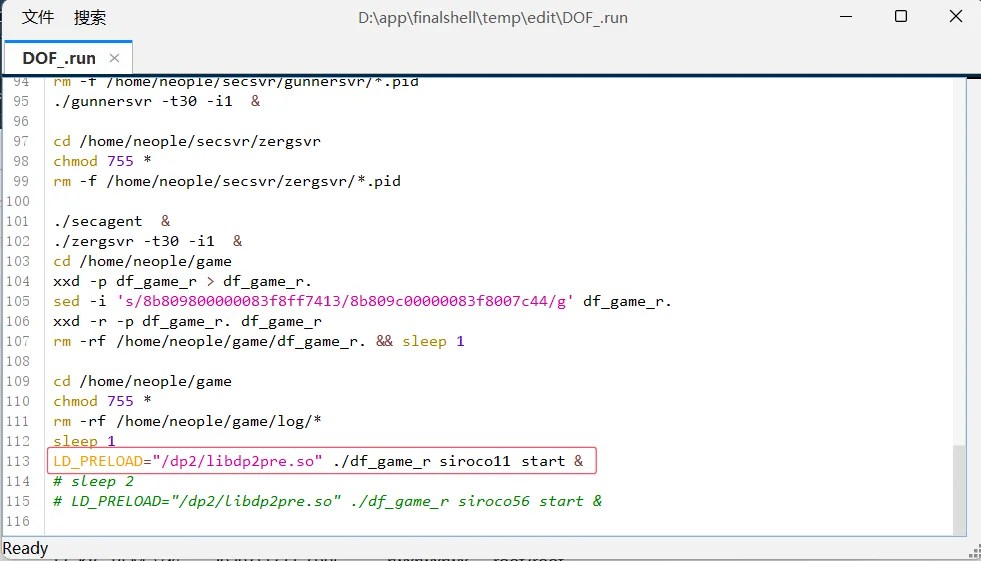The height and width of the screenshot is (561, 981).
Task: Click line number 113 in gutter
Action: [x=18, y=462]
